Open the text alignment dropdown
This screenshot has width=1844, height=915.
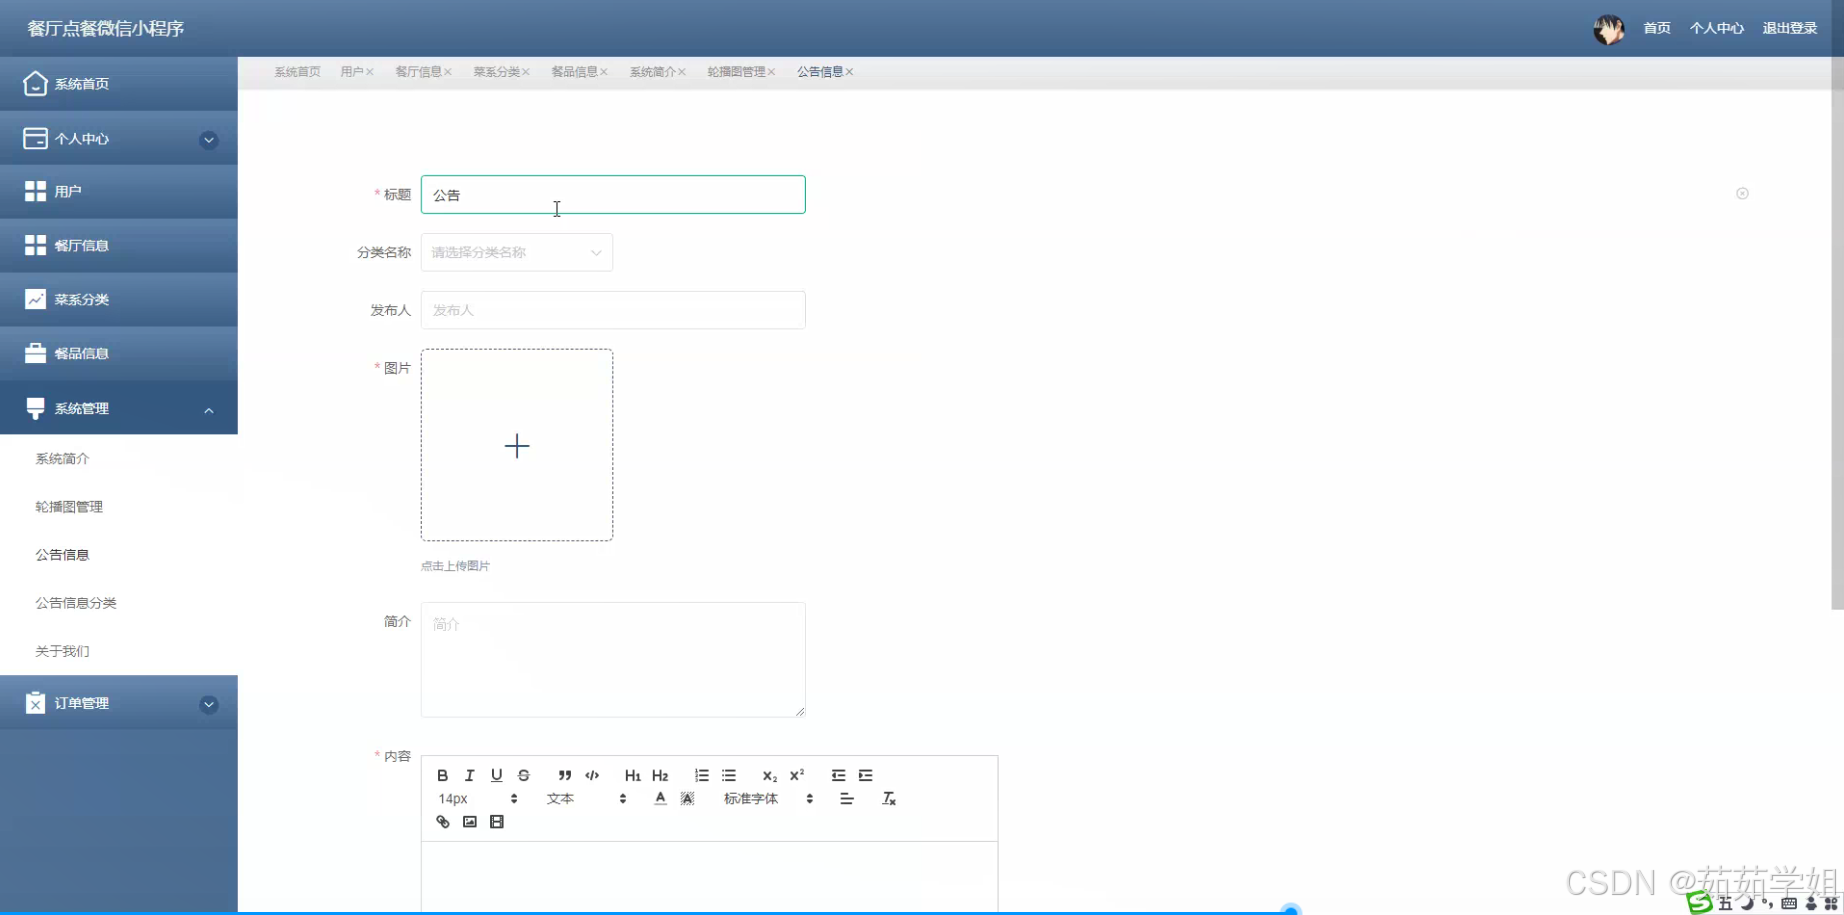847,798
